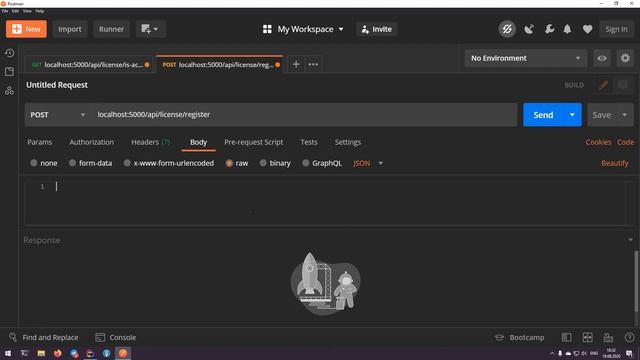Open the notifications bell icon
640x360 pixels.
(567, 29)
